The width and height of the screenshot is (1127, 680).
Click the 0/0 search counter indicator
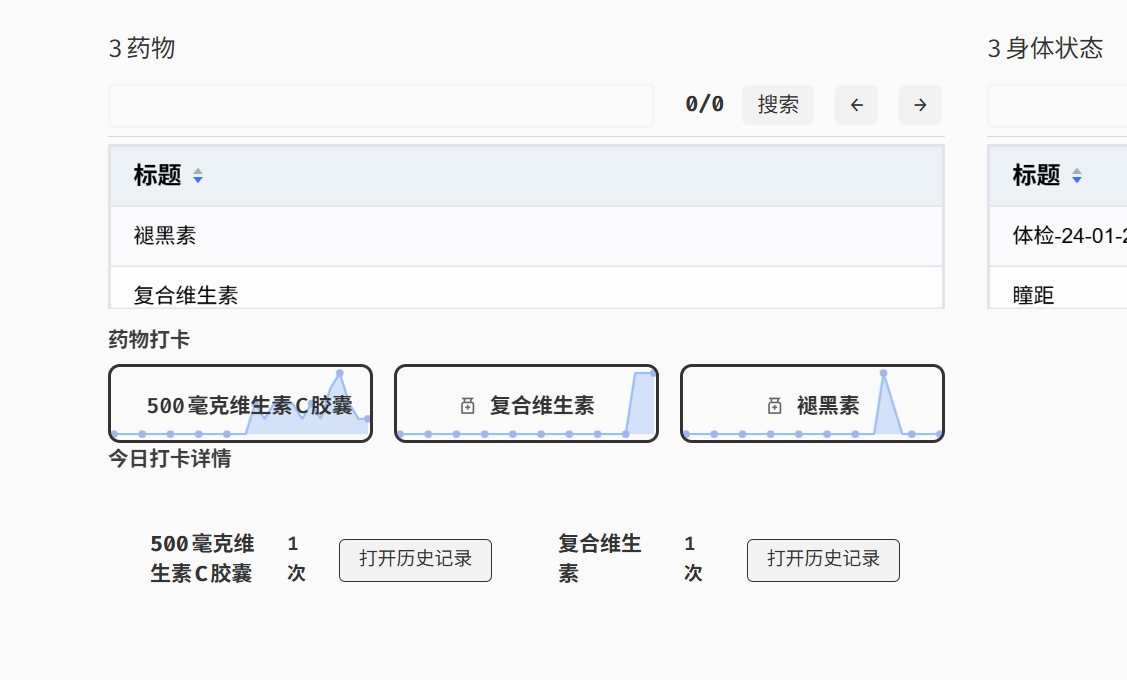(x=706, y=104)
